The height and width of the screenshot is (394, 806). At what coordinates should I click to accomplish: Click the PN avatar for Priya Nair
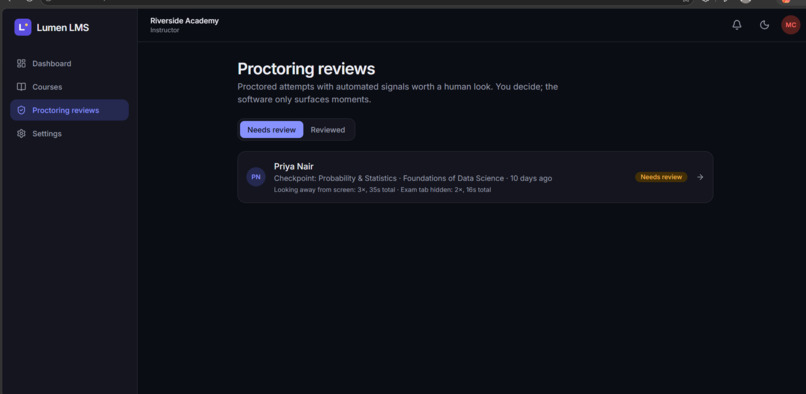tap(256, 177)
